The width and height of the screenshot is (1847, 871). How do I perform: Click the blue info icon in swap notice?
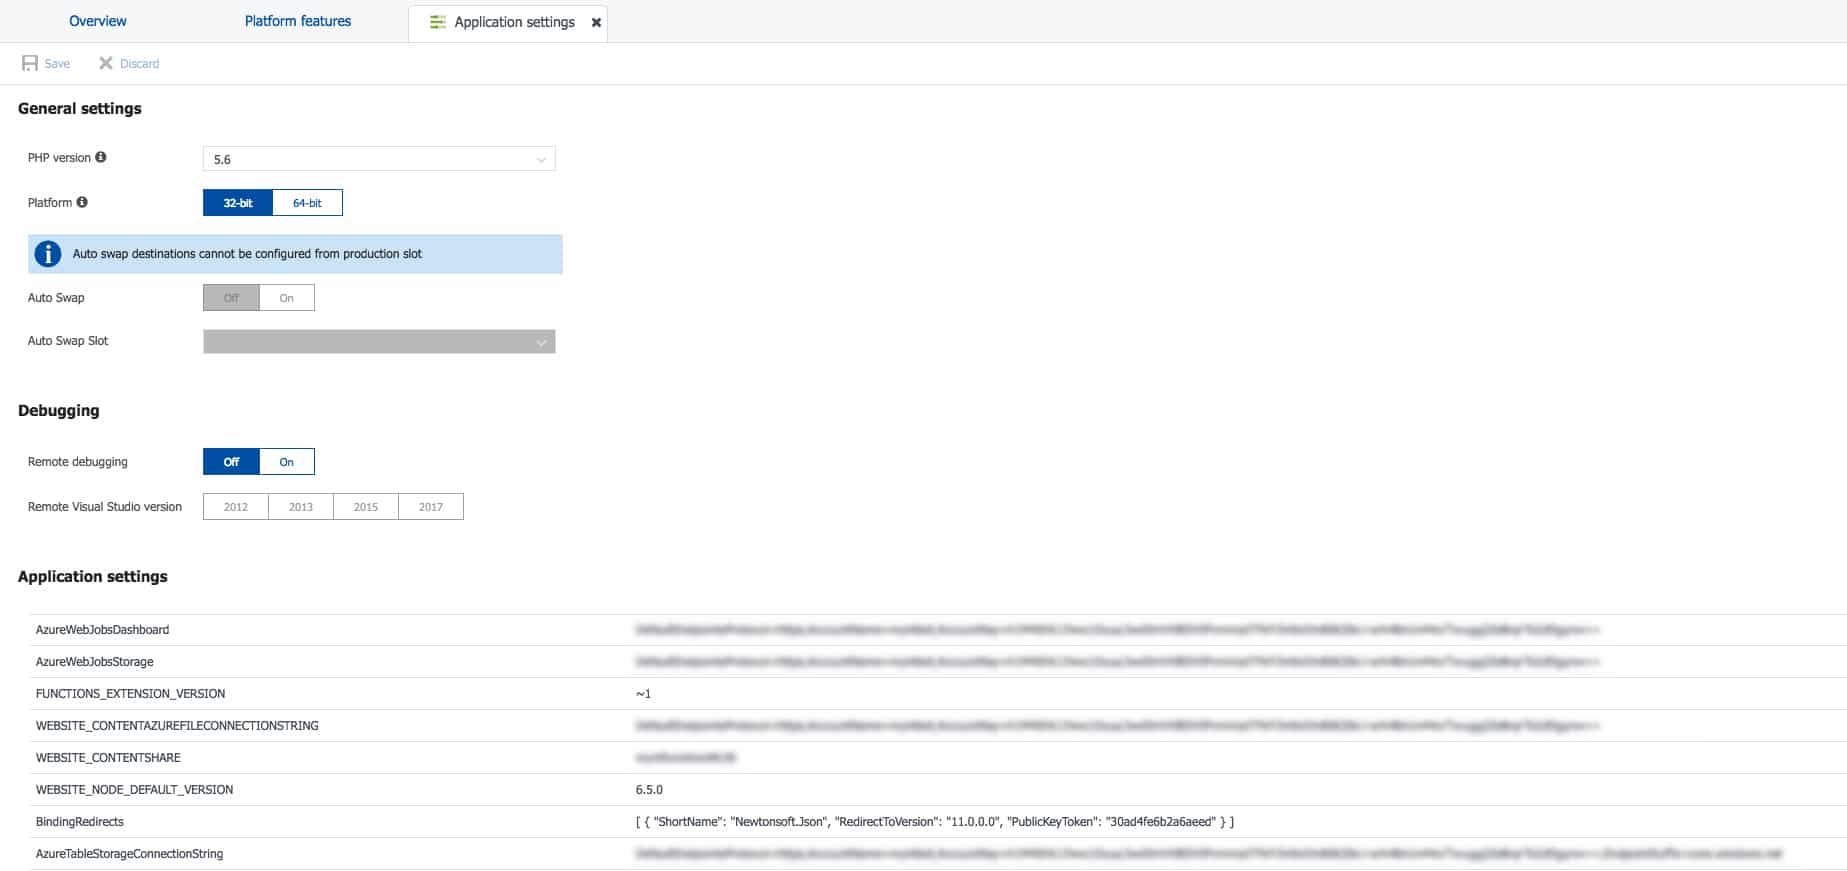click(x=48, y=254)
